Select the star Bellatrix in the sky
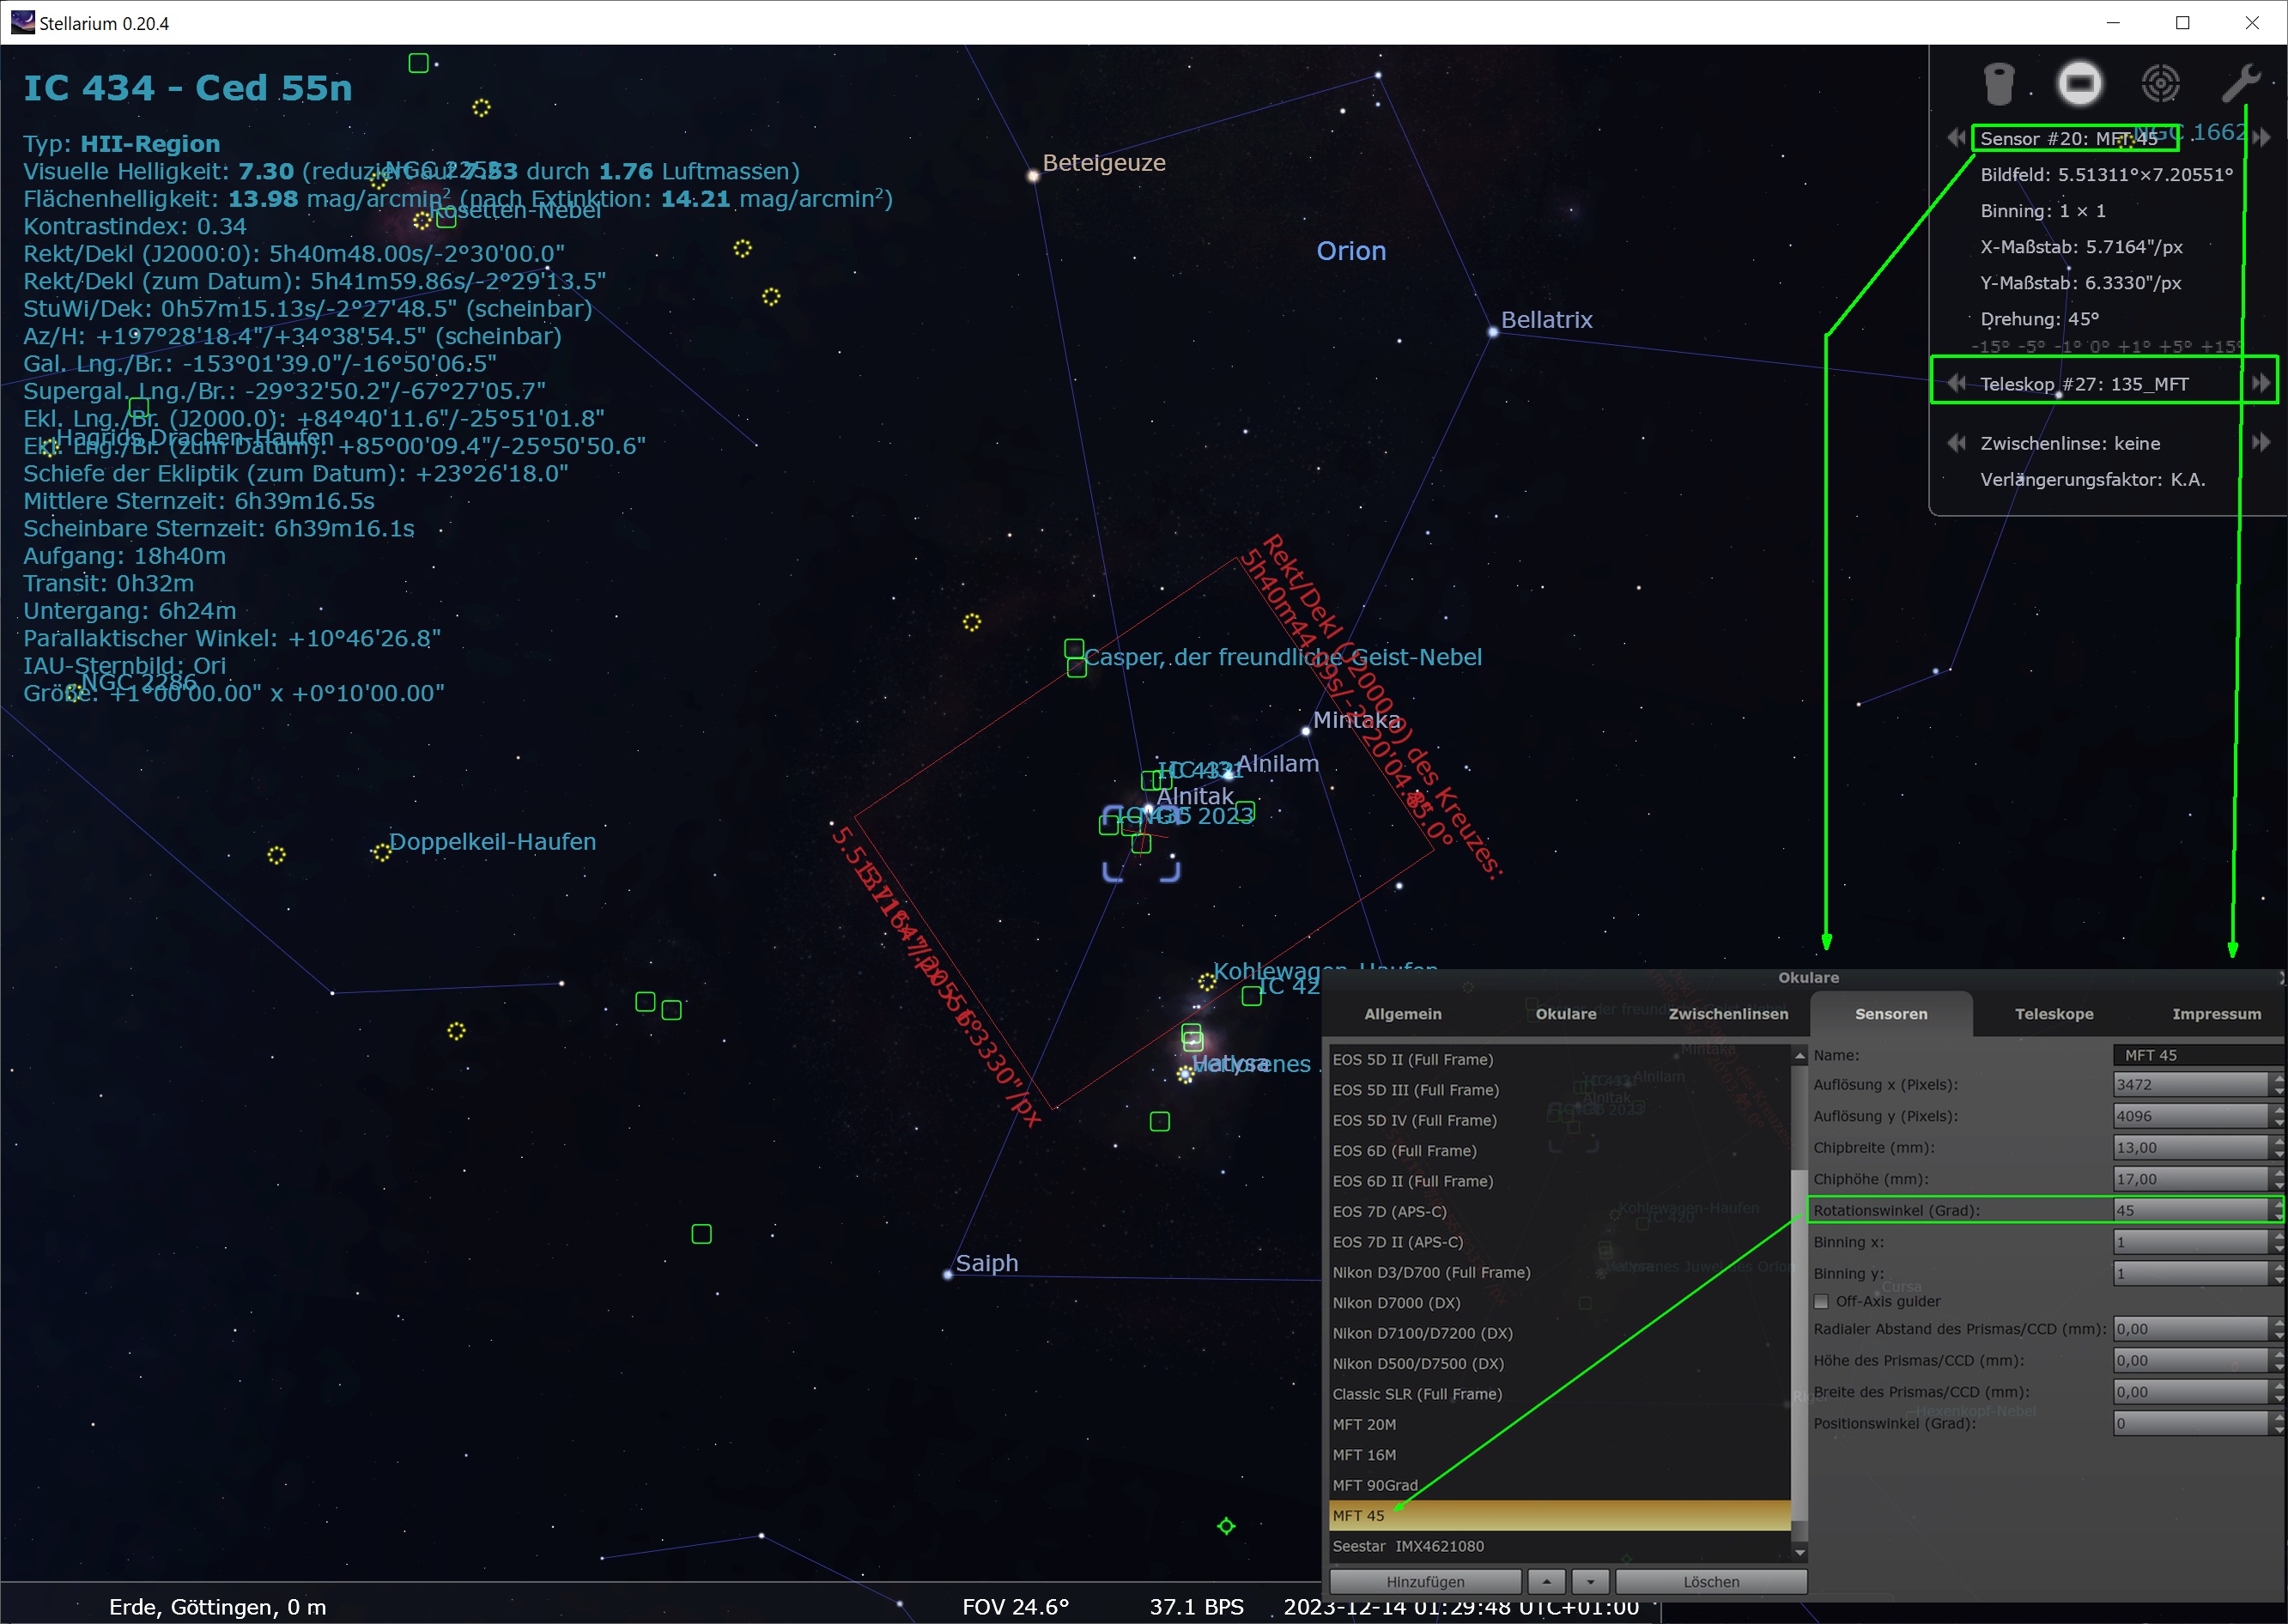This screenshot has width=2288, height=1624. point(1493,332)
